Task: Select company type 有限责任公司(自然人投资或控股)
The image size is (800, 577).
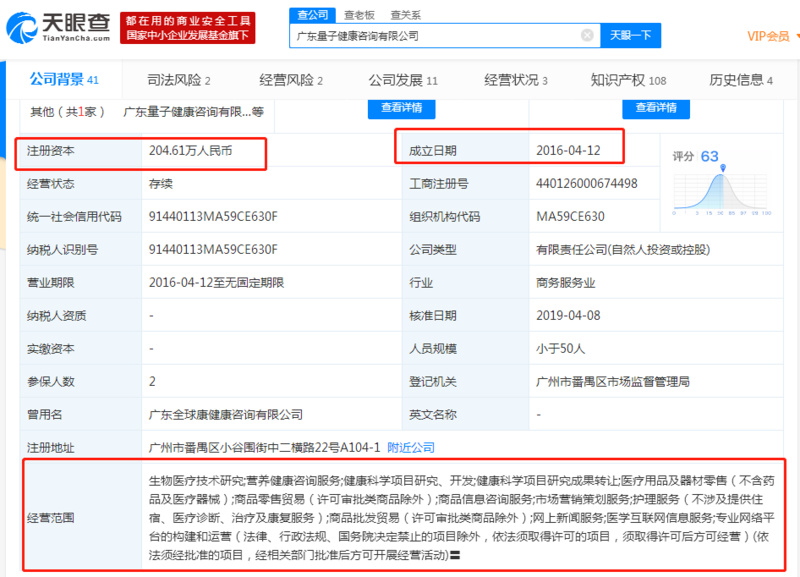Action: click(622, 249)
